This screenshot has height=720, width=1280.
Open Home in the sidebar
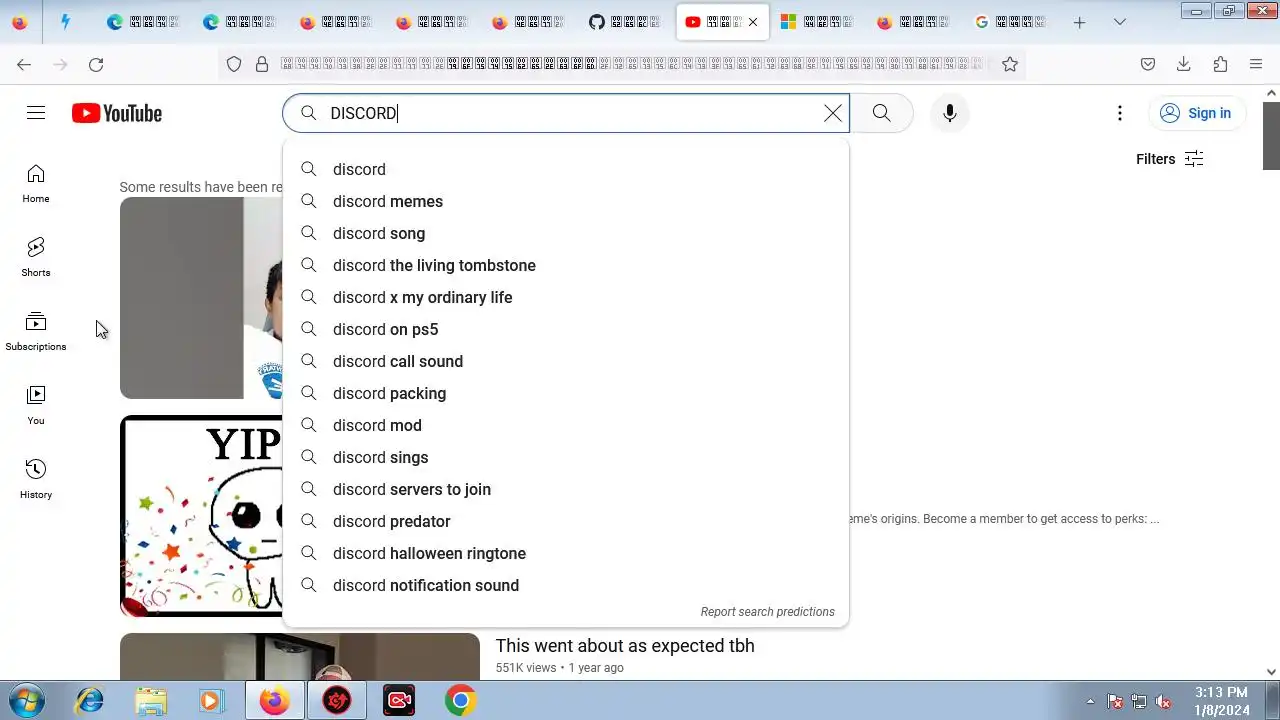coord(36,184)
